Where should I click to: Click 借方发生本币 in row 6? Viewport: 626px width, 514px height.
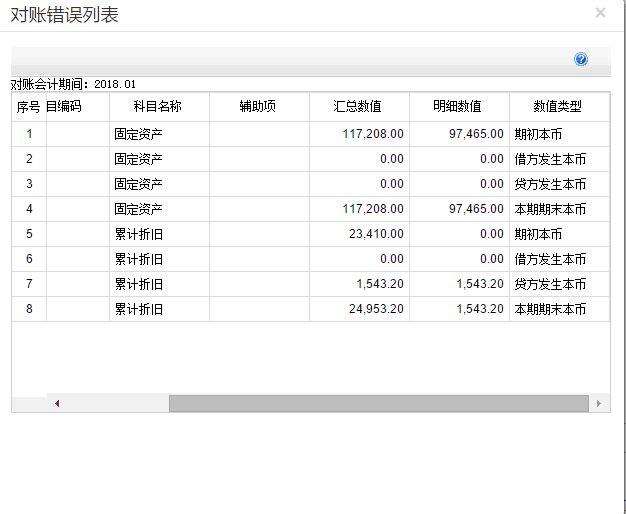coord(550,259)
